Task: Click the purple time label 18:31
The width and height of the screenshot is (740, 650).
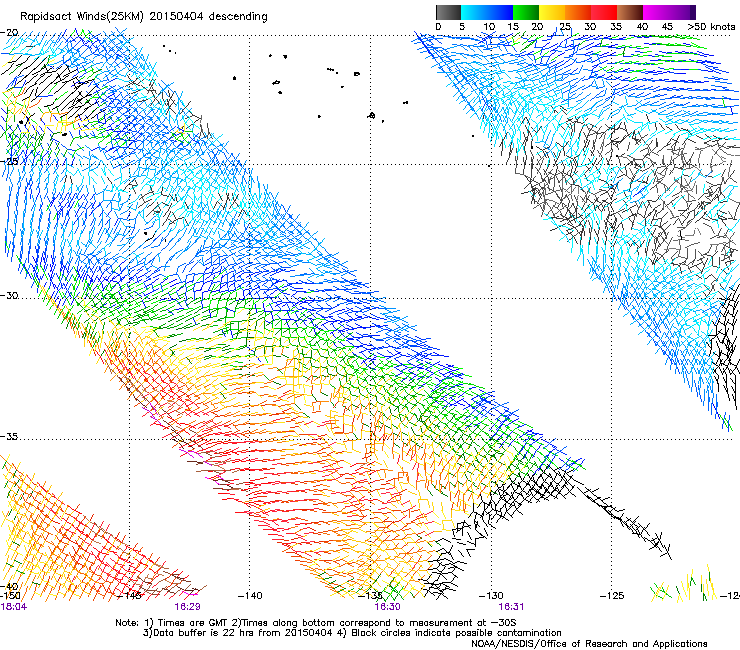Action: coord(511,607)
